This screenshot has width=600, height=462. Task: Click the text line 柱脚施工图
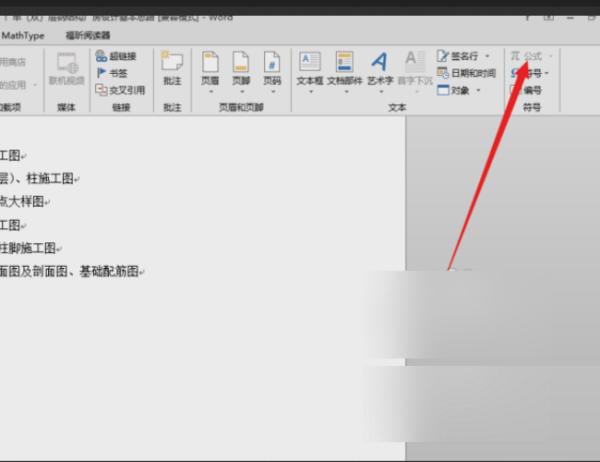click(x=28, y=248)
